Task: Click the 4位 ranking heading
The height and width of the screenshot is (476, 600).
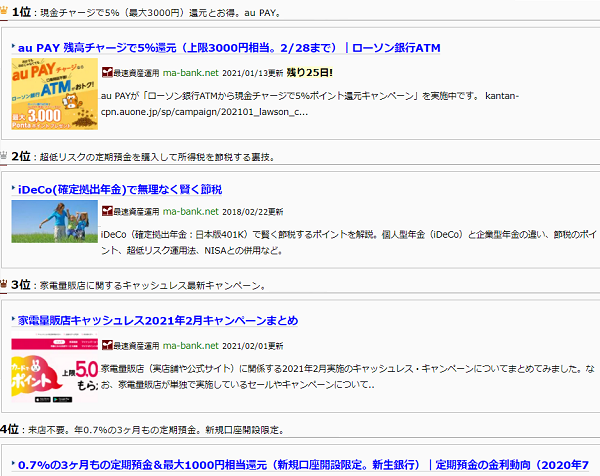Action: [142, 429]
